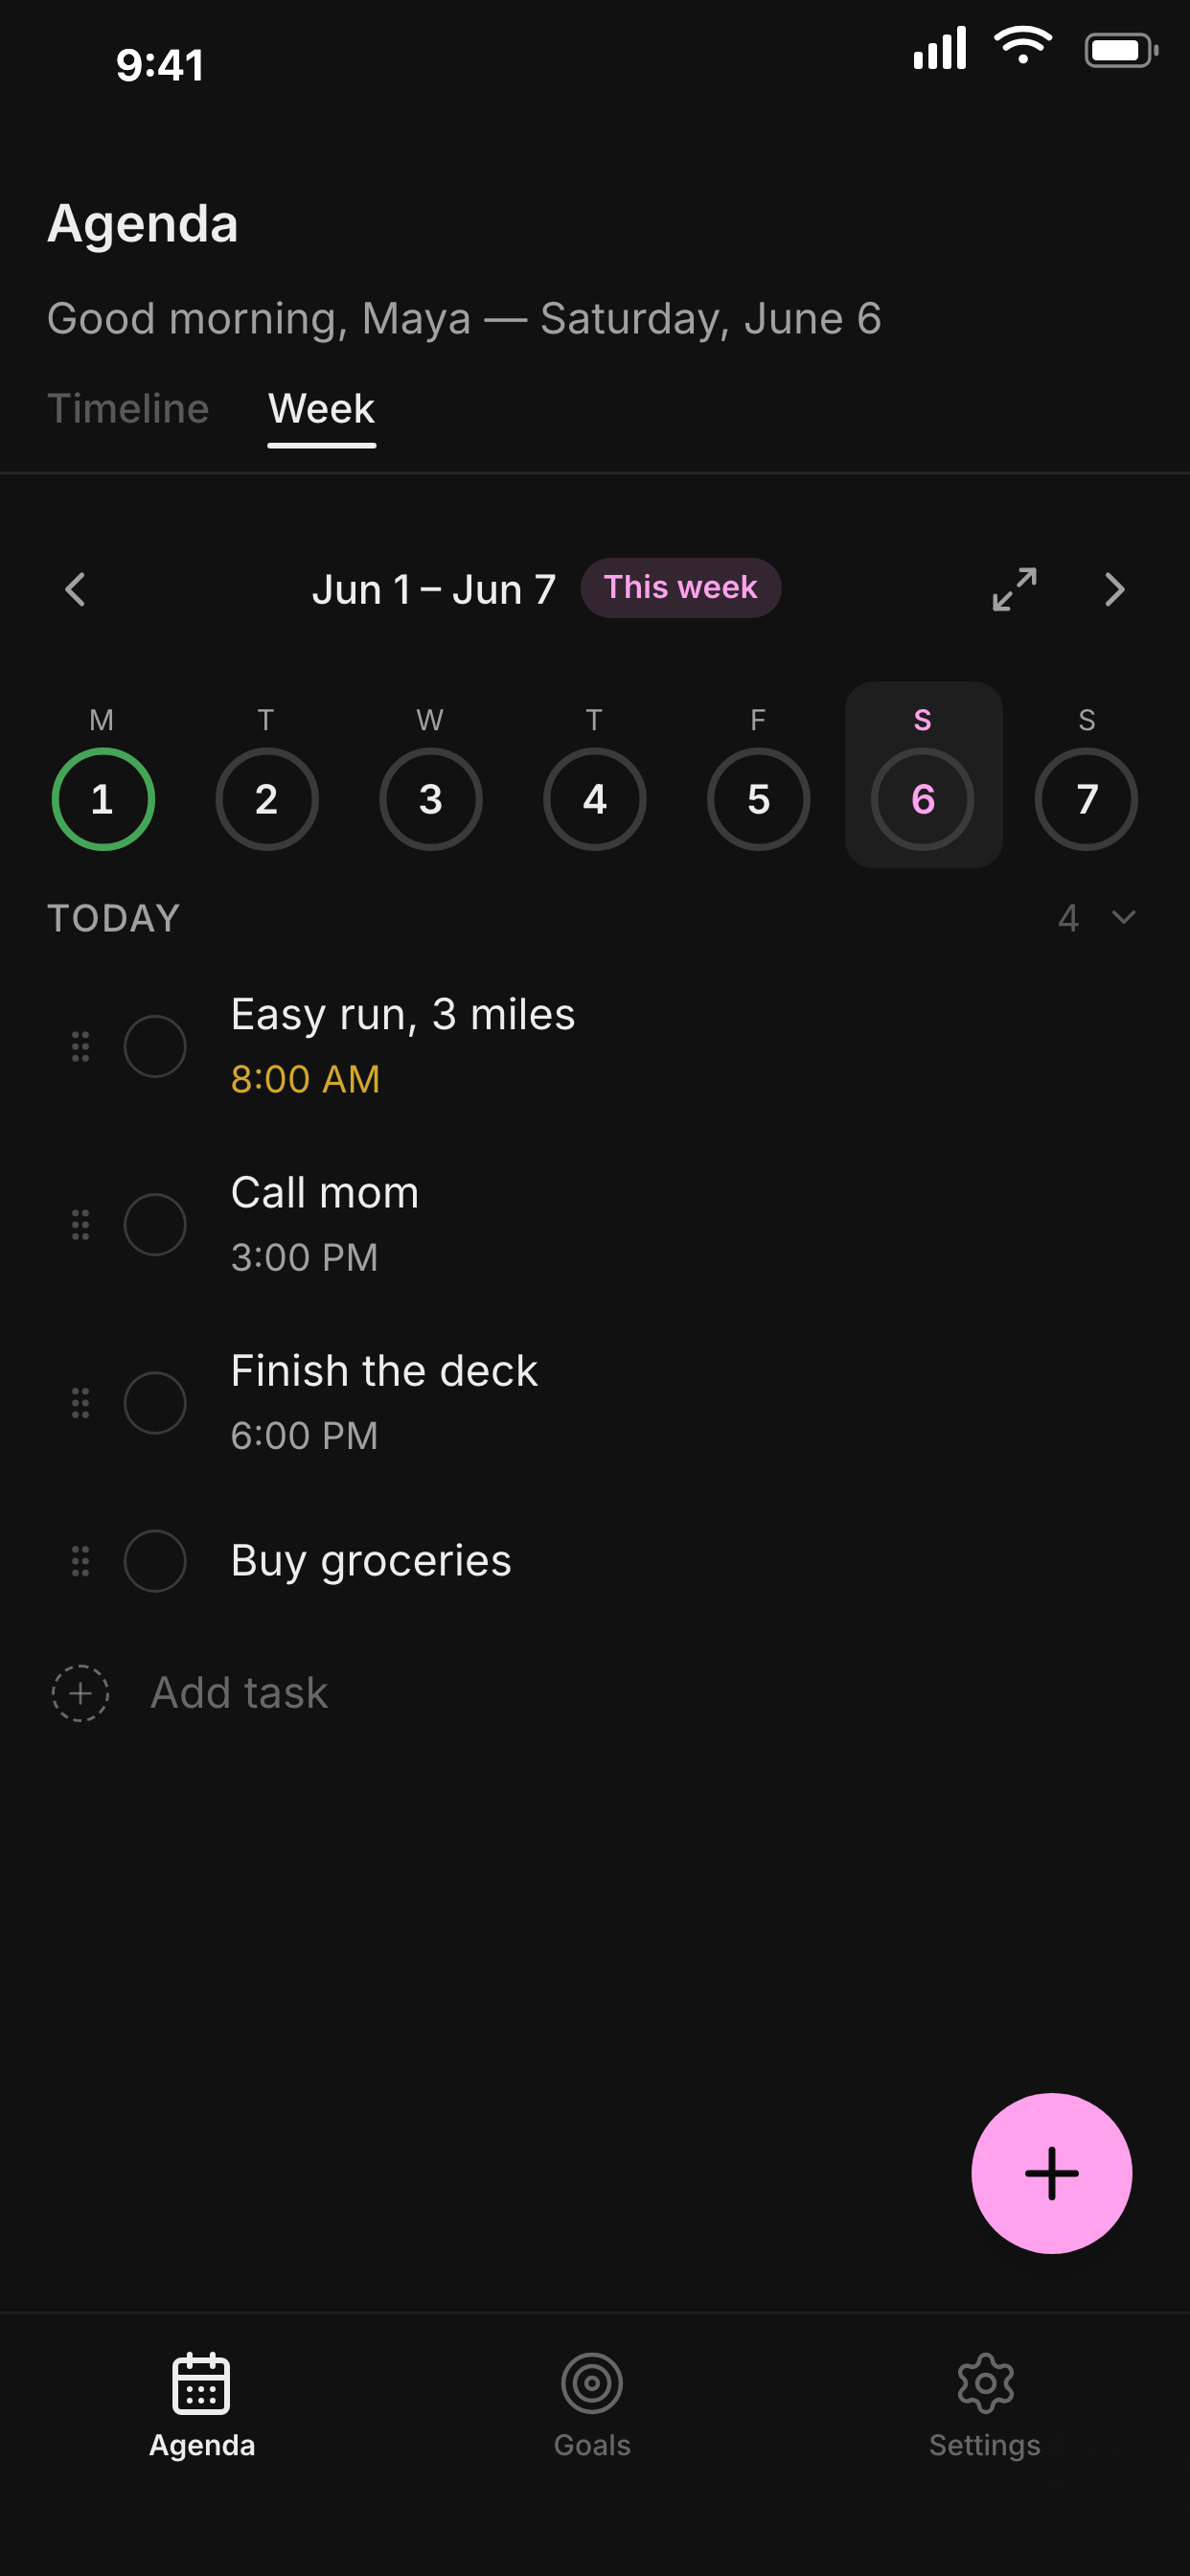
Task: Open the Goals target icon tab
Action: click(592, 2383)
